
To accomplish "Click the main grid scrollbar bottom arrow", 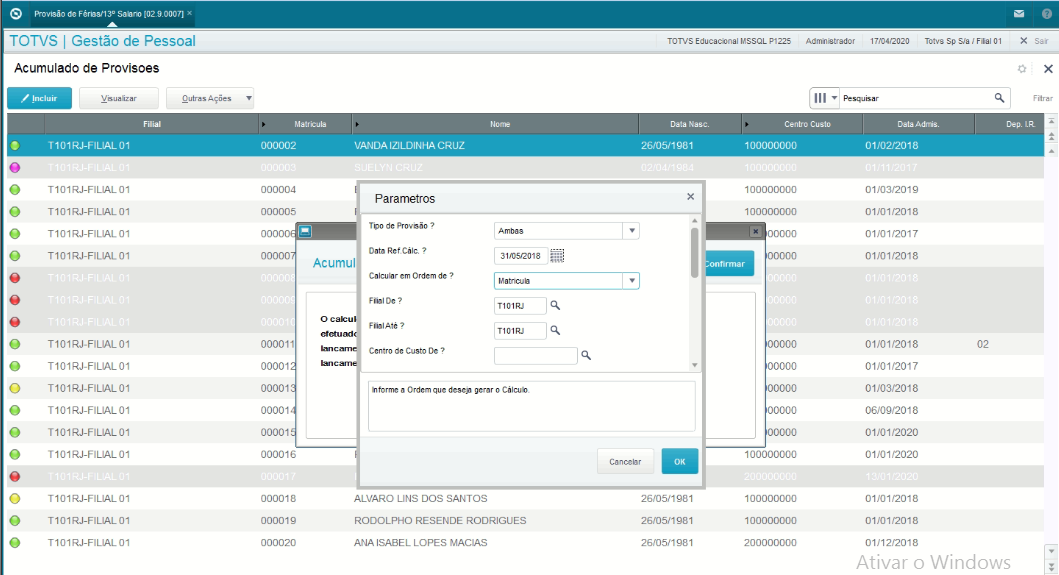I will 1051,568.
